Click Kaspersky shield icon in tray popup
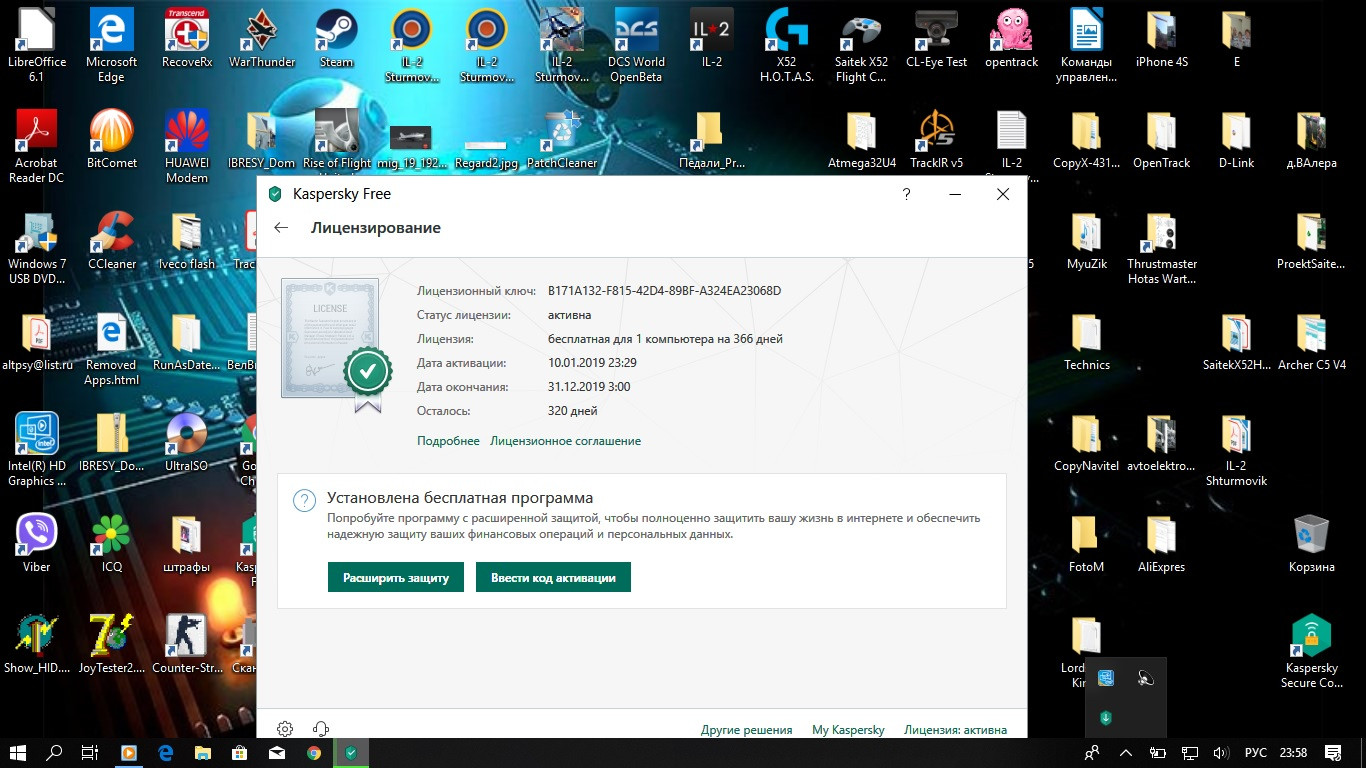1366x768 pixels. click(1106, 717)
